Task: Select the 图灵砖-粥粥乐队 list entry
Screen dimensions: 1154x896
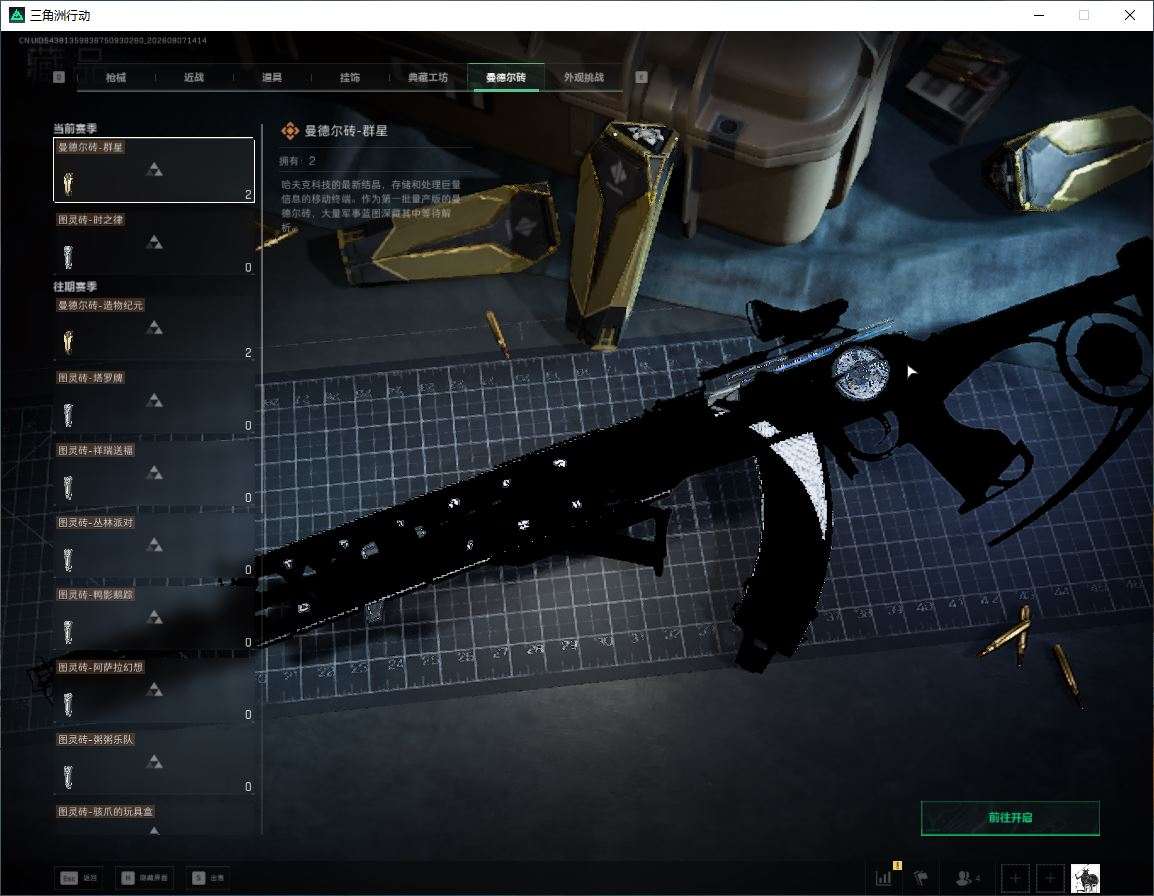Action: (154, 762)
